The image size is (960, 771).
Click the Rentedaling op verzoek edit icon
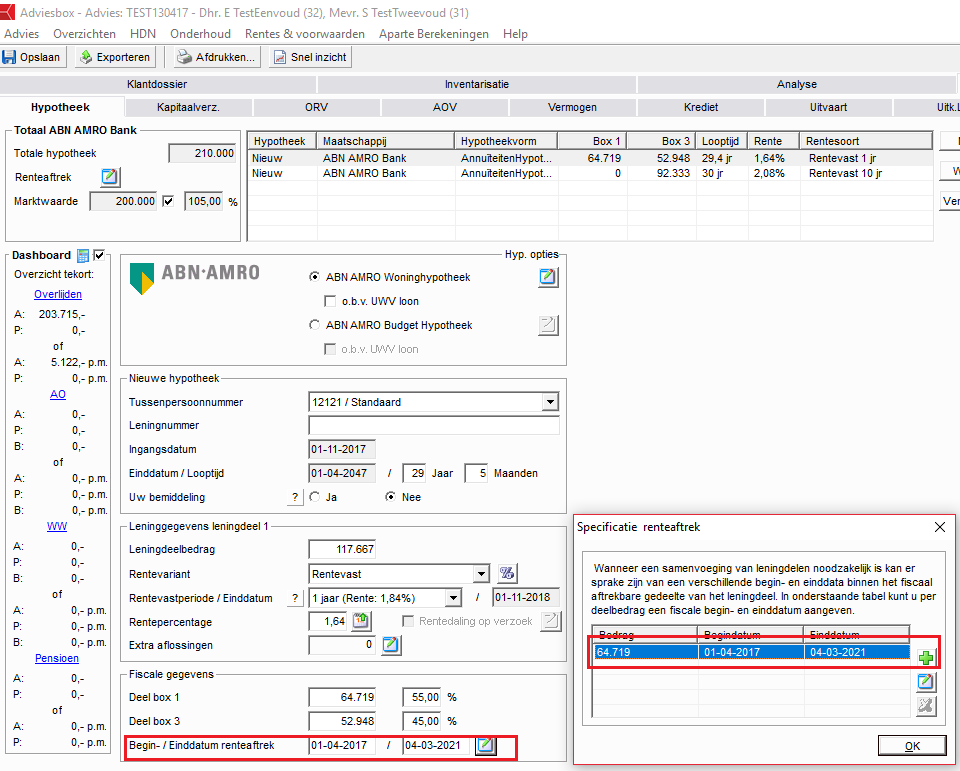(x=550, y=621)
